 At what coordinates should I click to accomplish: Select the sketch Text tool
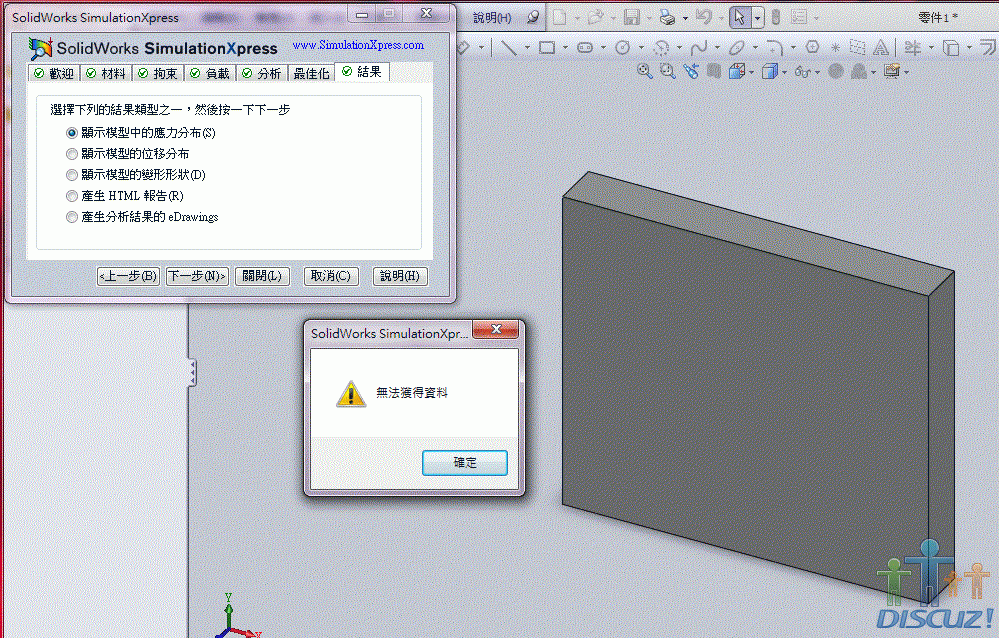pyautogui.click(x=881, y=47)
